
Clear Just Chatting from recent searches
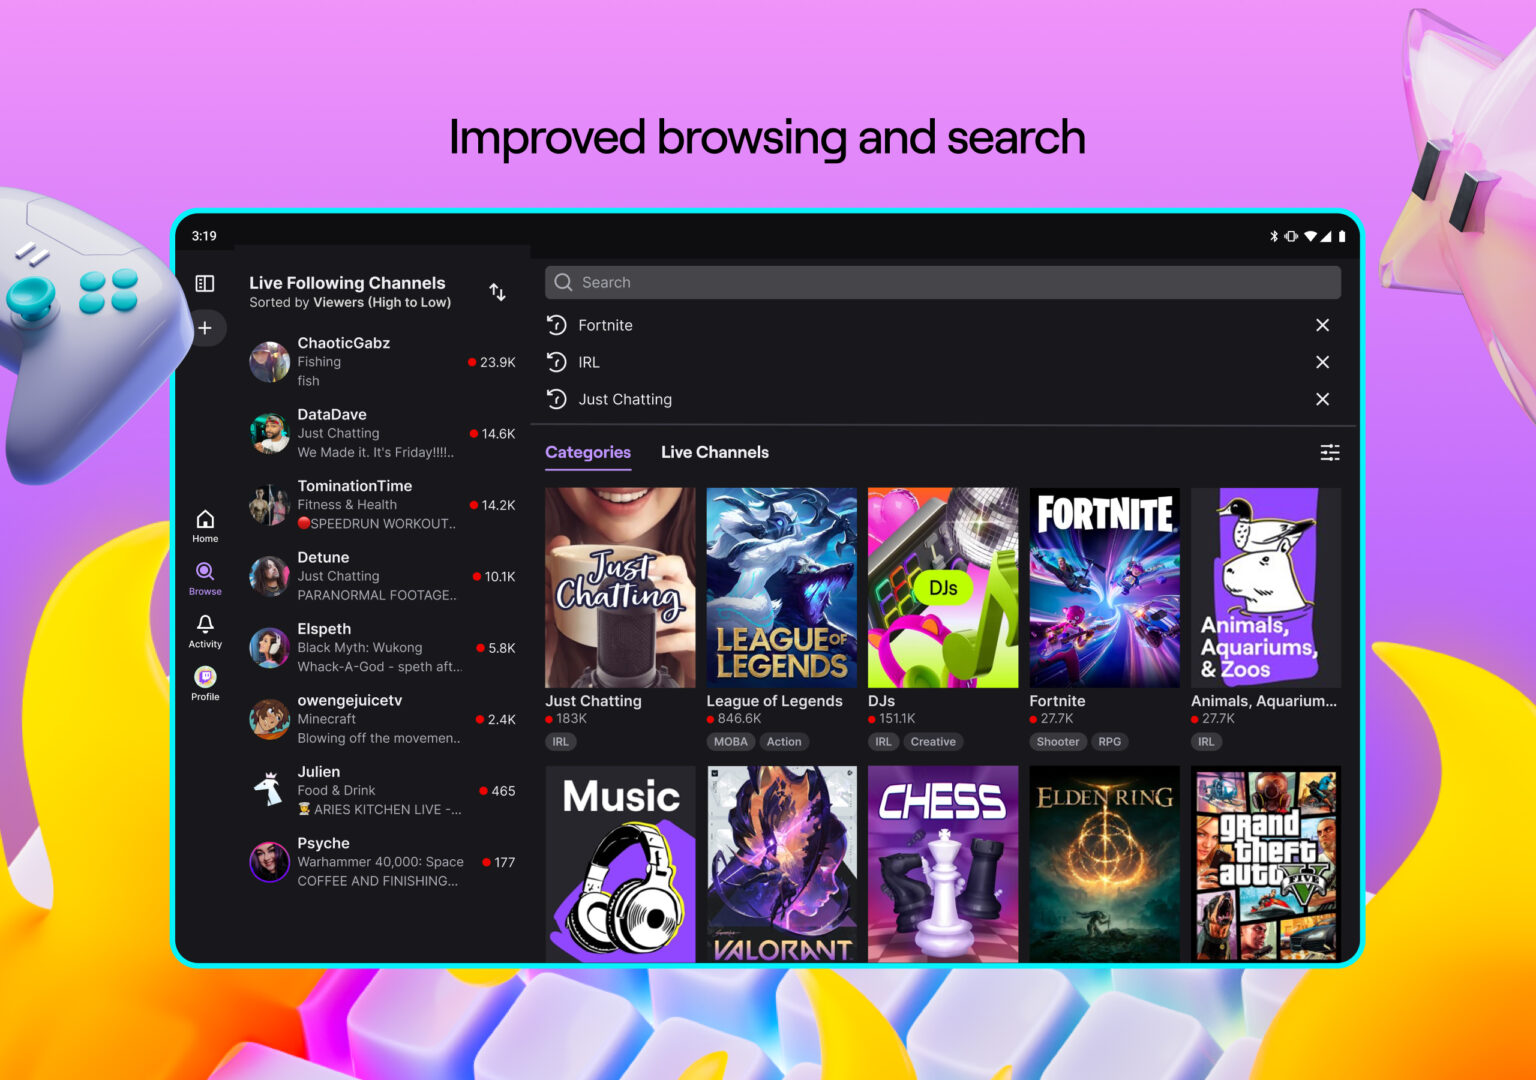tap(1322, 399)
